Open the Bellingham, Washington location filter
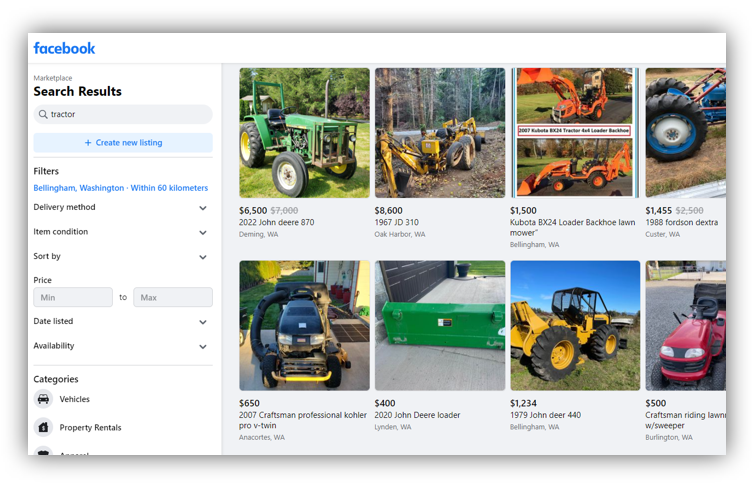752x485 pixels. click(120, 188)
